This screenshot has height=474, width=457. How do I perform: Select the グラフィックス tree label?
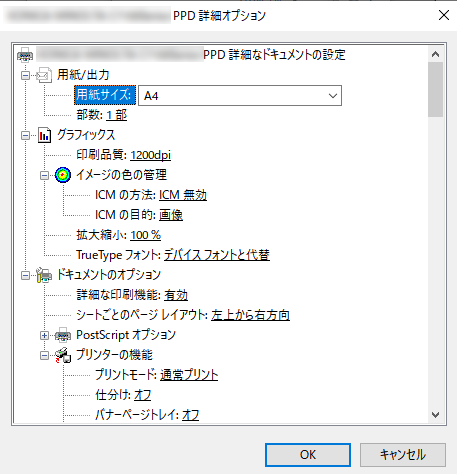pyautogui.click(x=86, y=135)
